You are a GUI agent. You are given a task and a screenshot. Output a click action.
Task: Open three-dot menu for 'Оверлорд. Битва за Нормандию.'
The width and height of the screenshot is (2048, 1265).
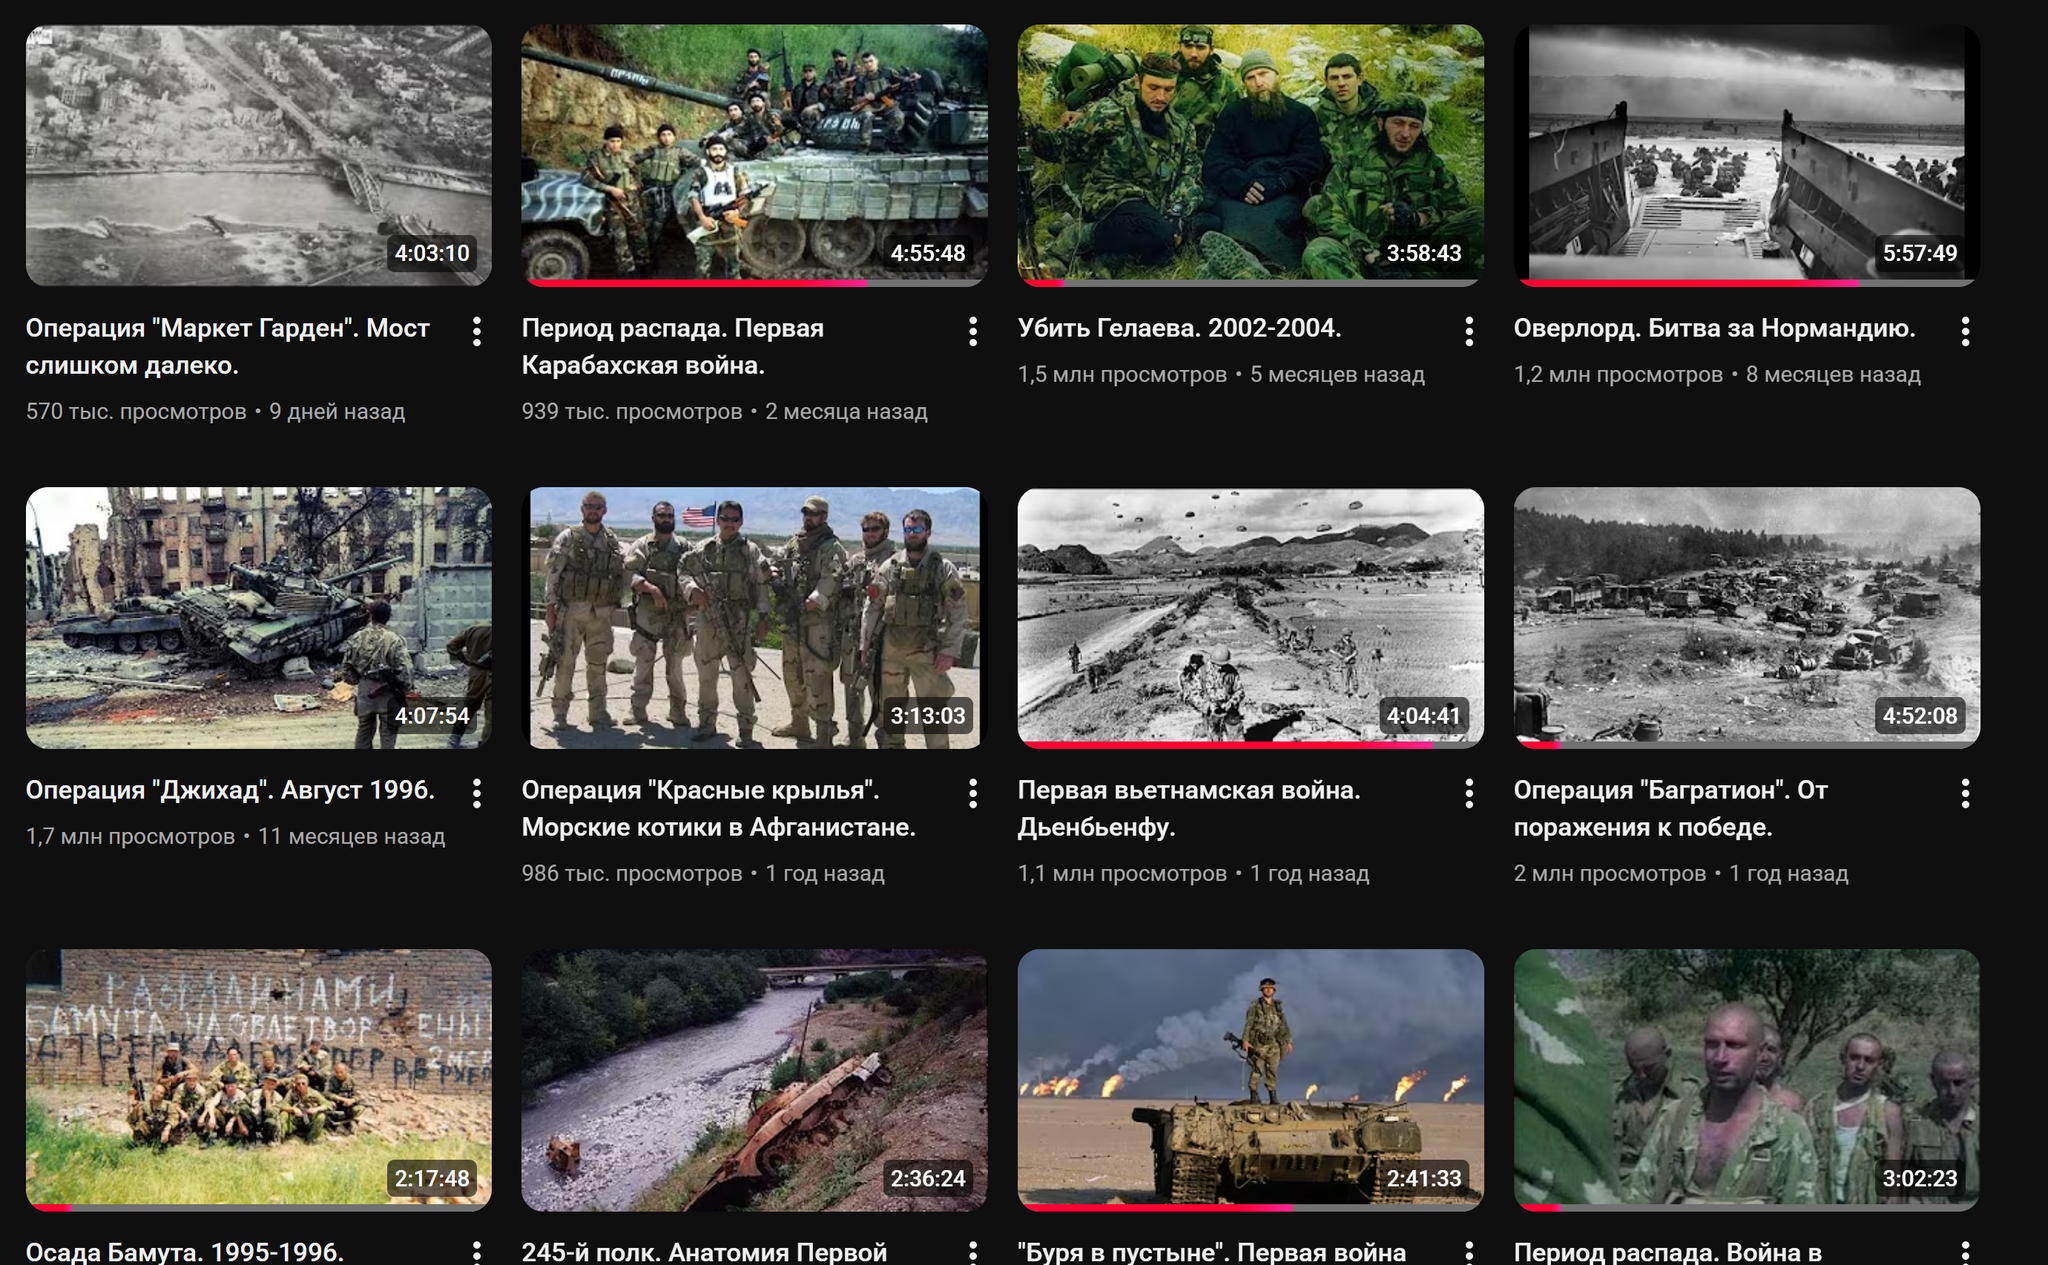tap(1965, 331)
